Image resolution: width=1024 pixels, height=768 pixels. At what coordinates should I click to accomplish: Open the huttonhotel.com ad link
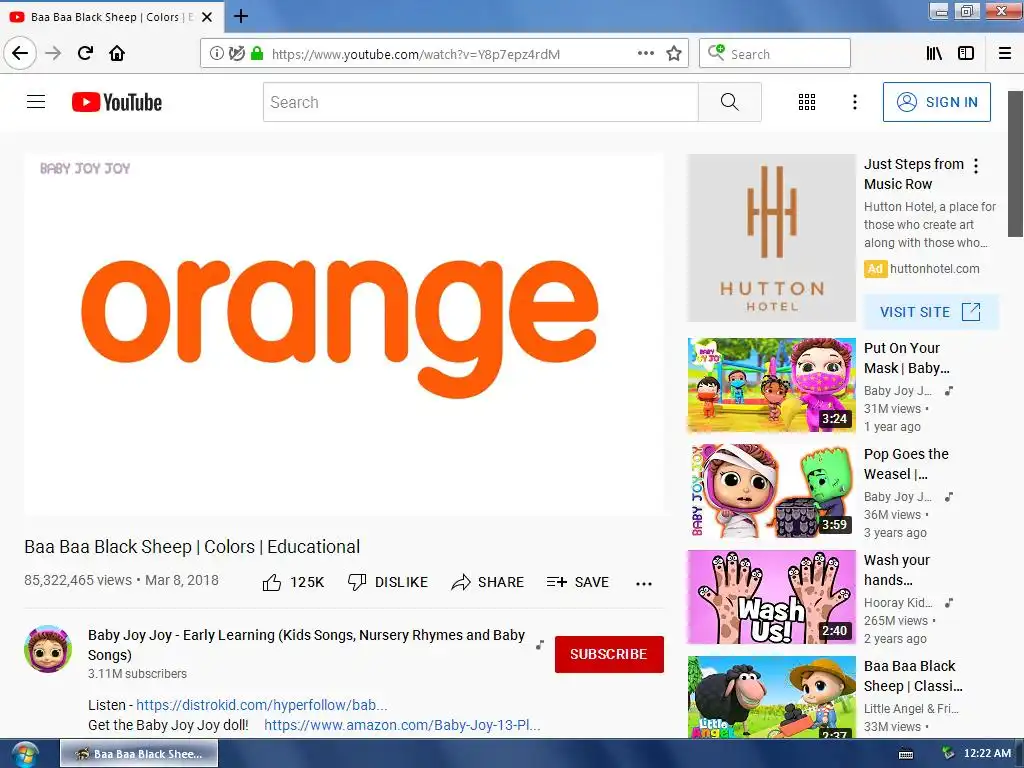(x=935, y=268)
